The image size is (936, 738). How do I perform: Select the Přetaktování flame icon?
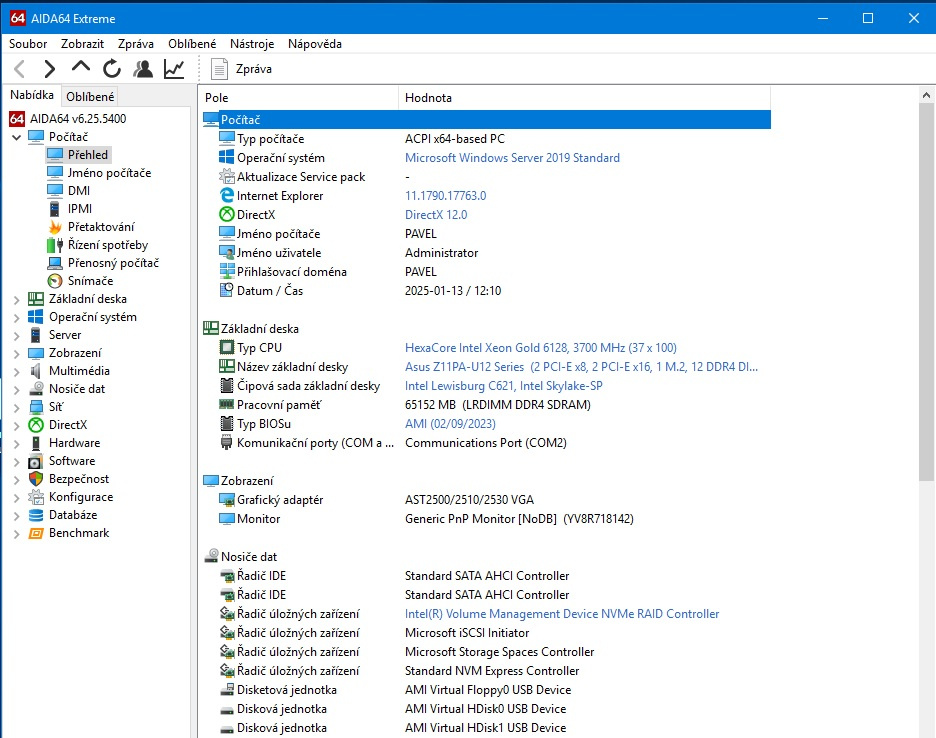pyautogui.click(x=55, y=227)
